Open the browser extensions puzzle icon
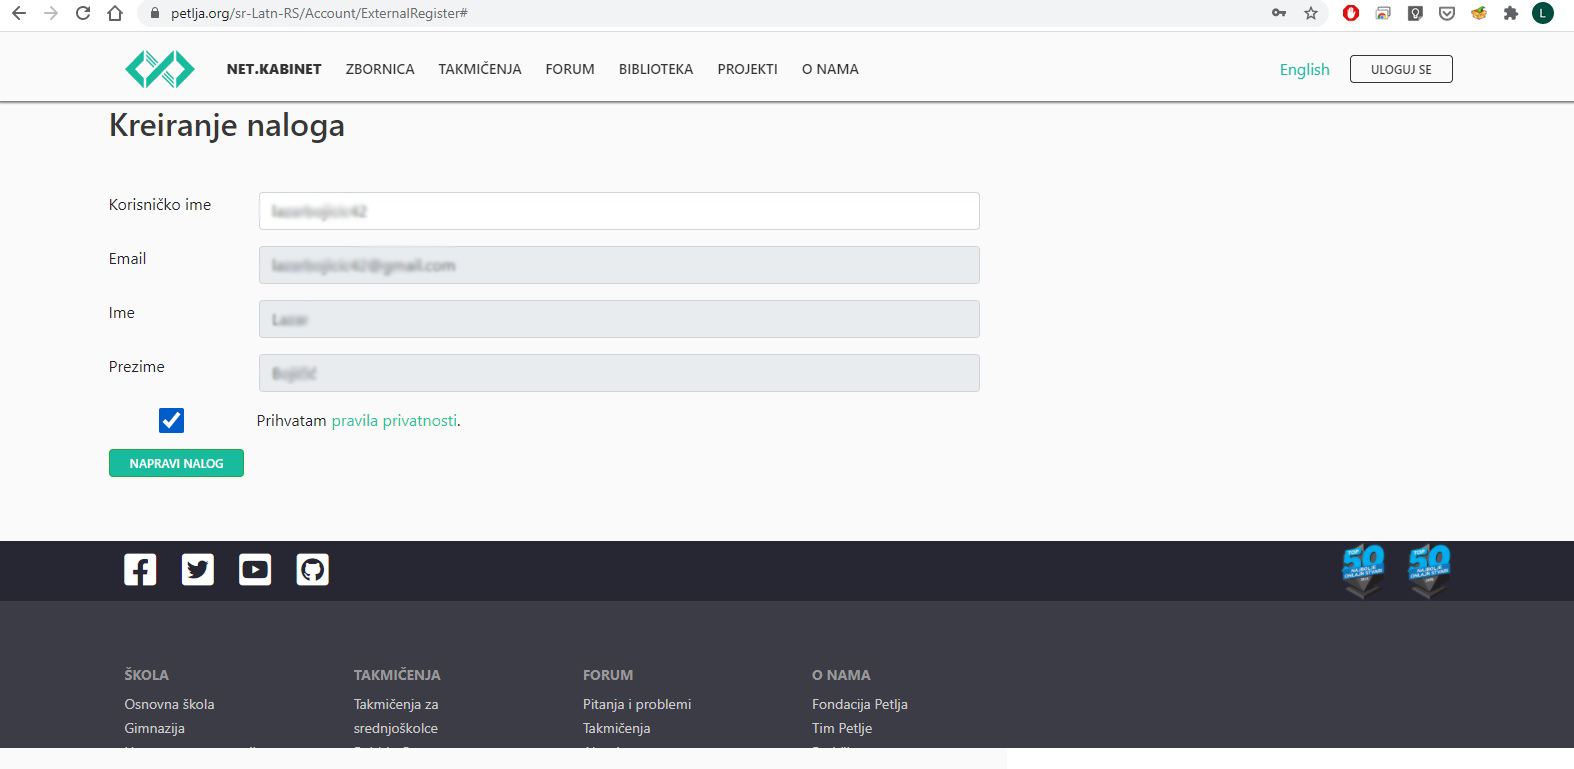Viewport: 1574px width, 769px height. (x=1510, y=13)
